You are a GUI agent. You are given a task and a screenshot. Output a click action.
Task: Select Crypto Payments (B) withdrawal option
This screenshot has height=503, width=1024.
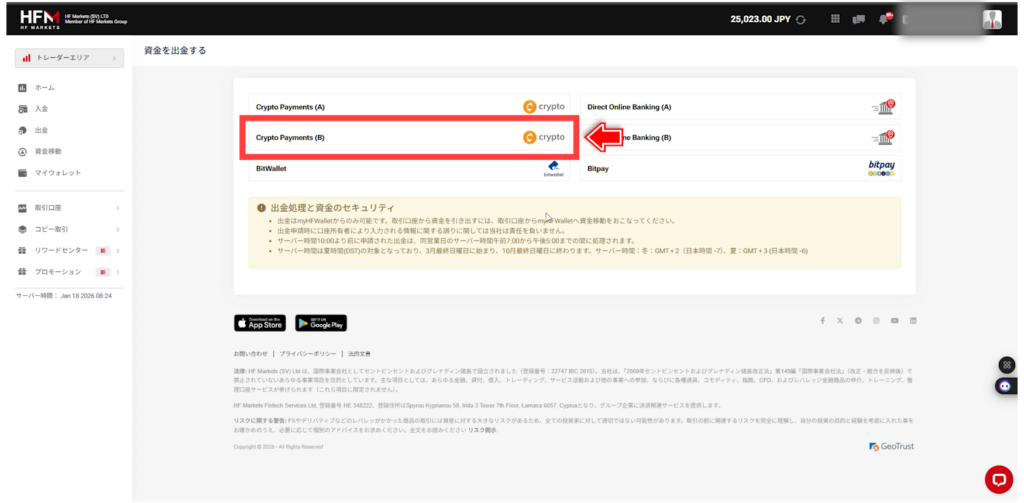(409, 138)
